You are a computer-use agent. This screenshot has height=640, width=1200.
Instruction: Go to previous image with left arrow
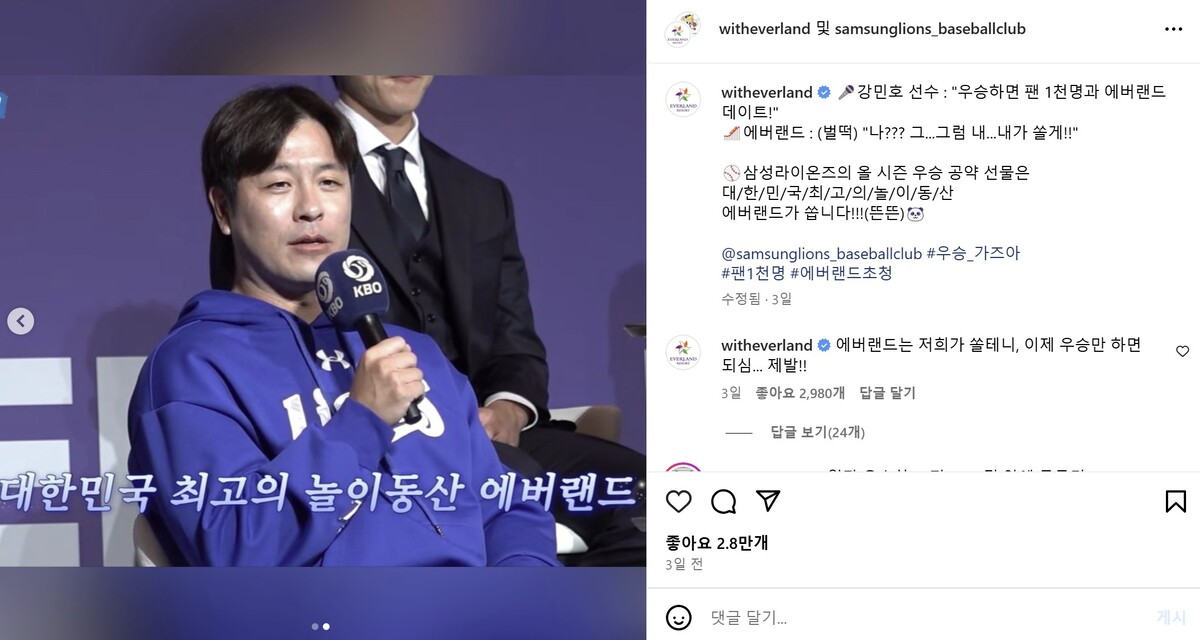[x=21, y=321]
